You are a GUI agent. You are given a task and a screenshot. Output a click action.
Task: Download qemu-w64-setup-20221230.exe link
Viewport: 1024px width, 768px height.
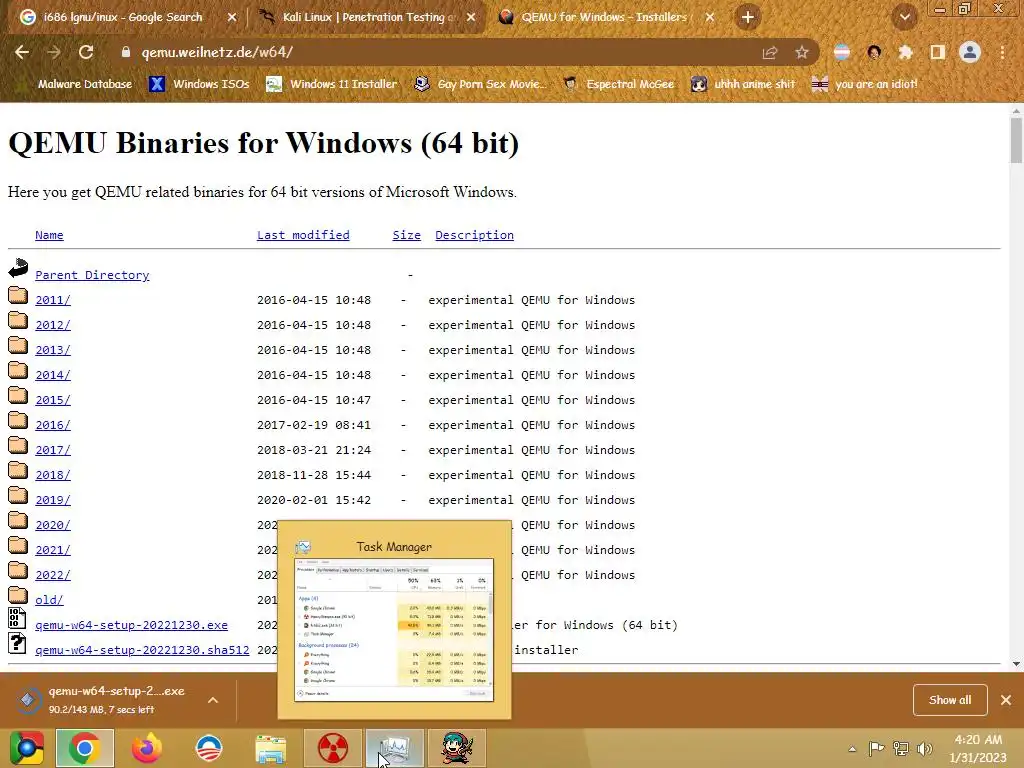coord(131,625)
